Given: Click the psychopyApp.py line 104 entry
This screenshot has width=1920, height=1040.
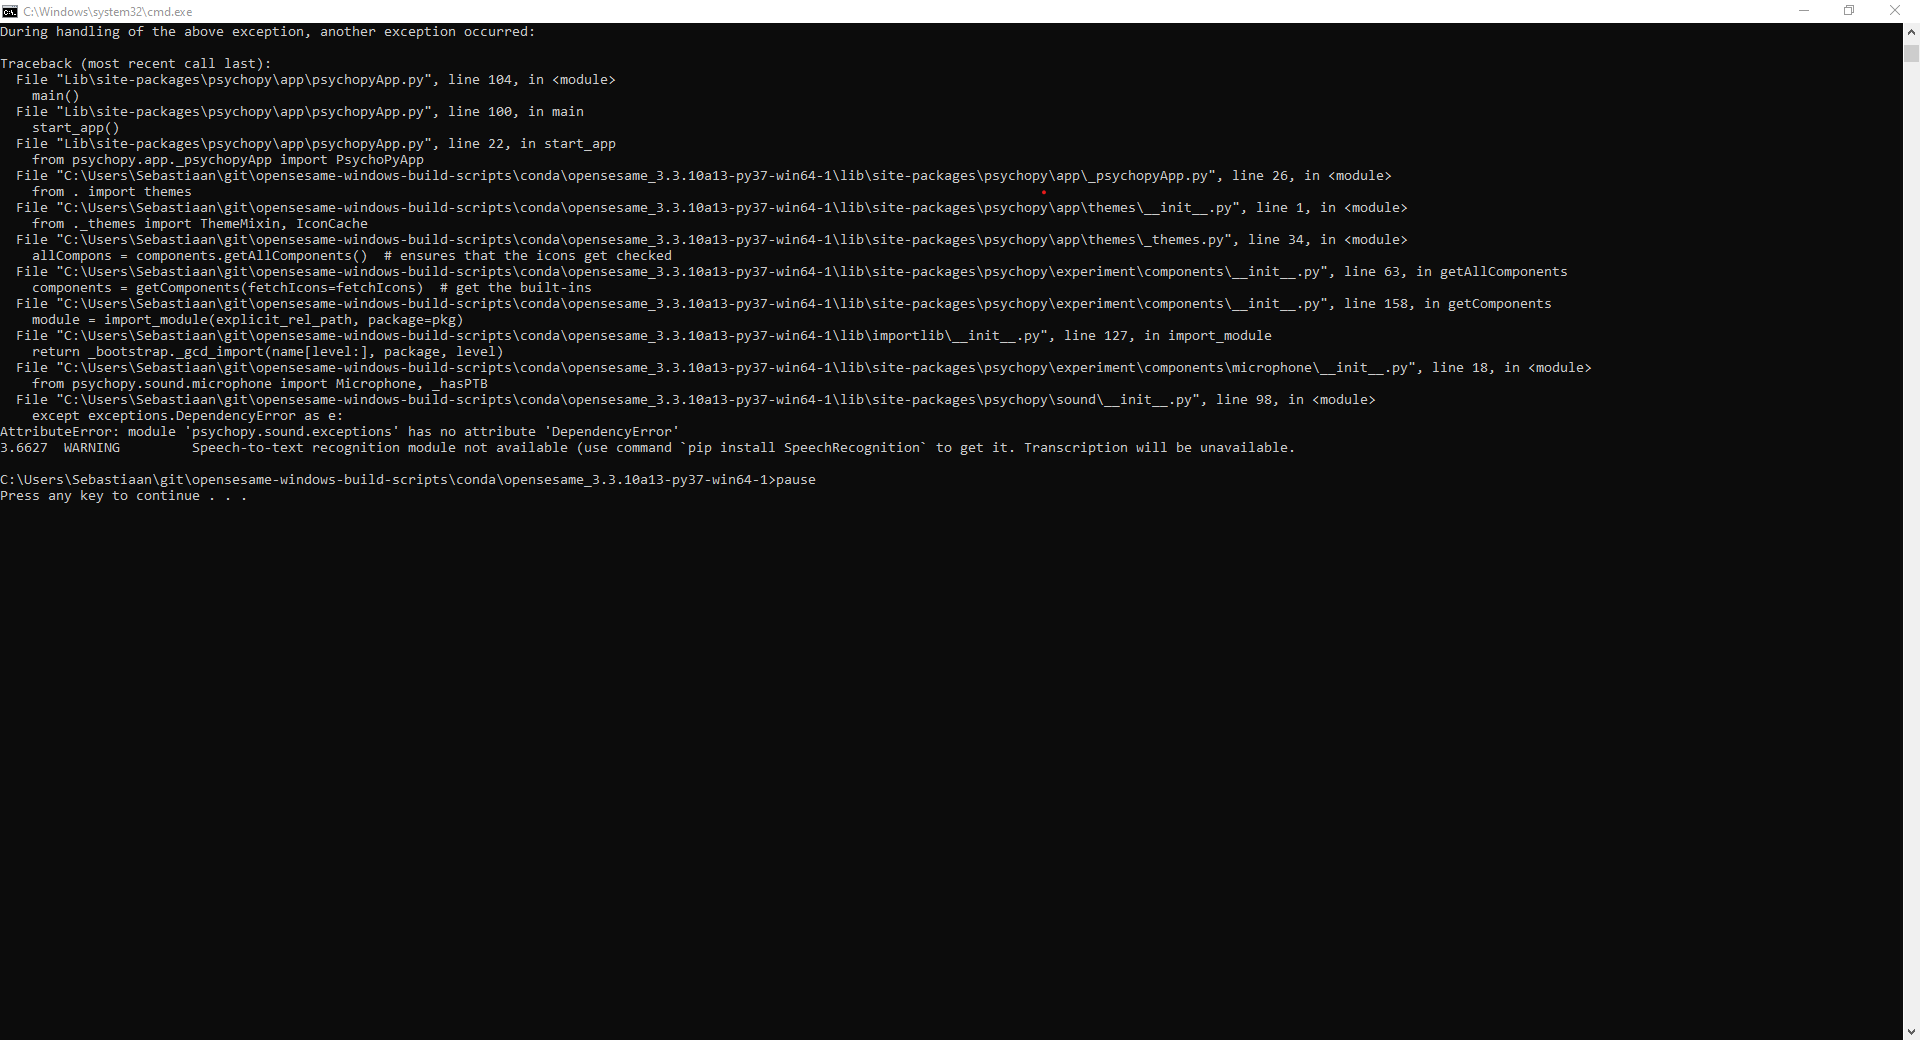Looking at the screenshot, I should (315, 79).
